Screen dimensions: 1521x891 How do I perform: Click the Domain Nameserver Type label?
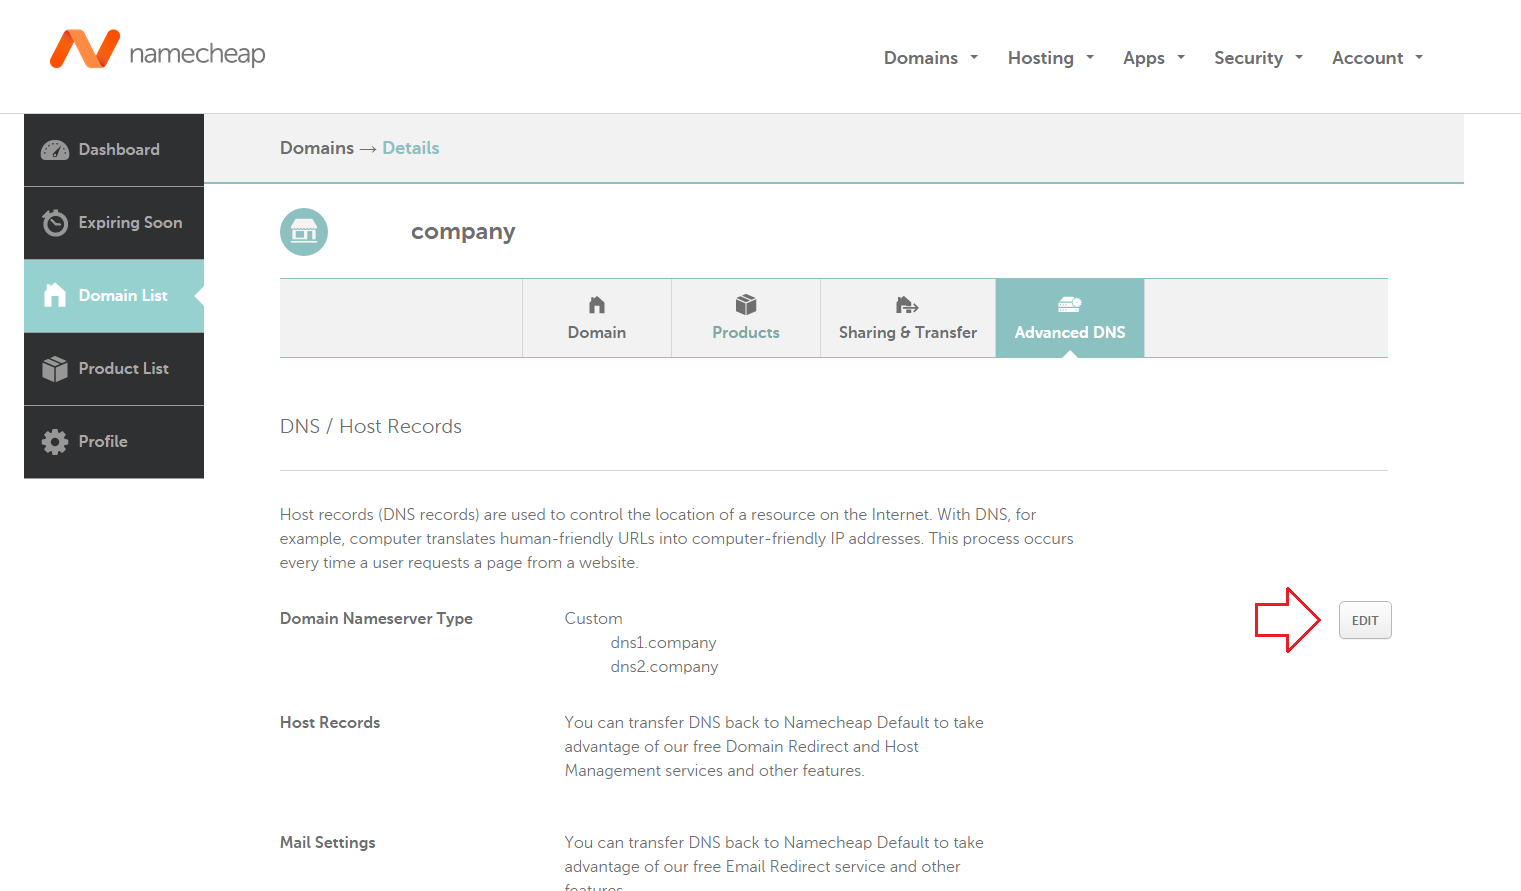tap(376, 619)
